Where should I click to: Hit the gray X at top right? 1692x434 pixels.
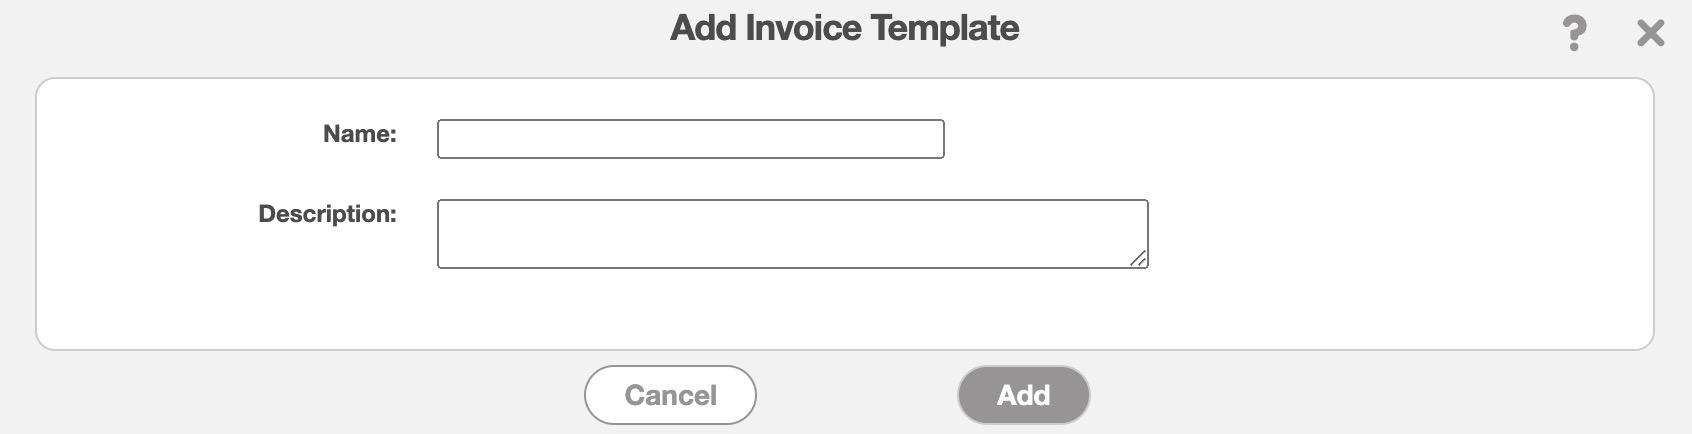[1650, 34]
